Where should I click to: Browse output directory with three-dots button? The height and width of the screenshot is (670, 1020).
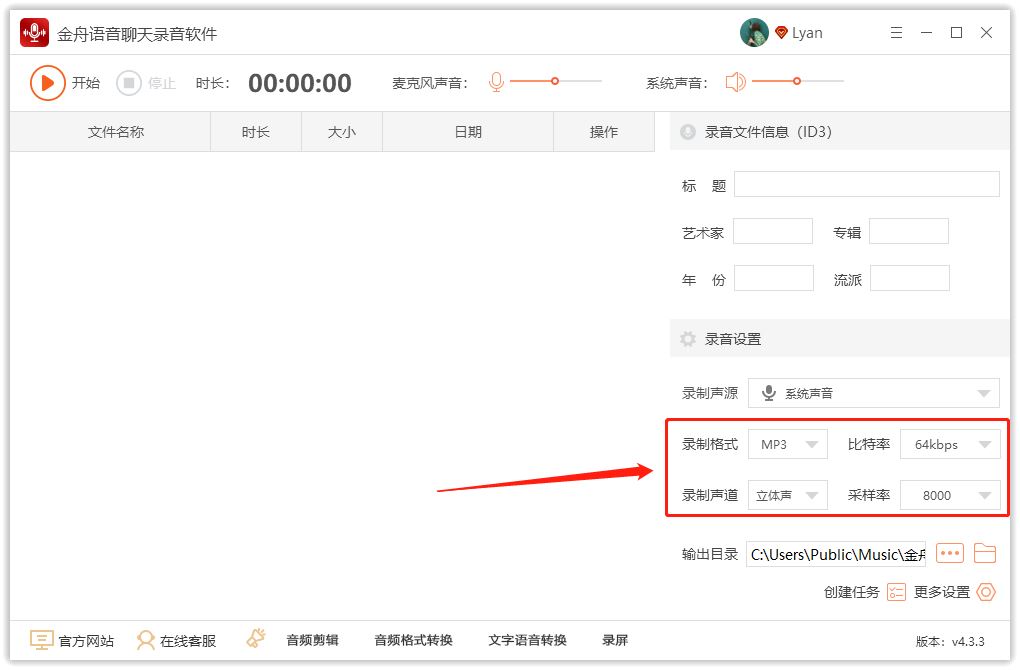click(949, 553)
